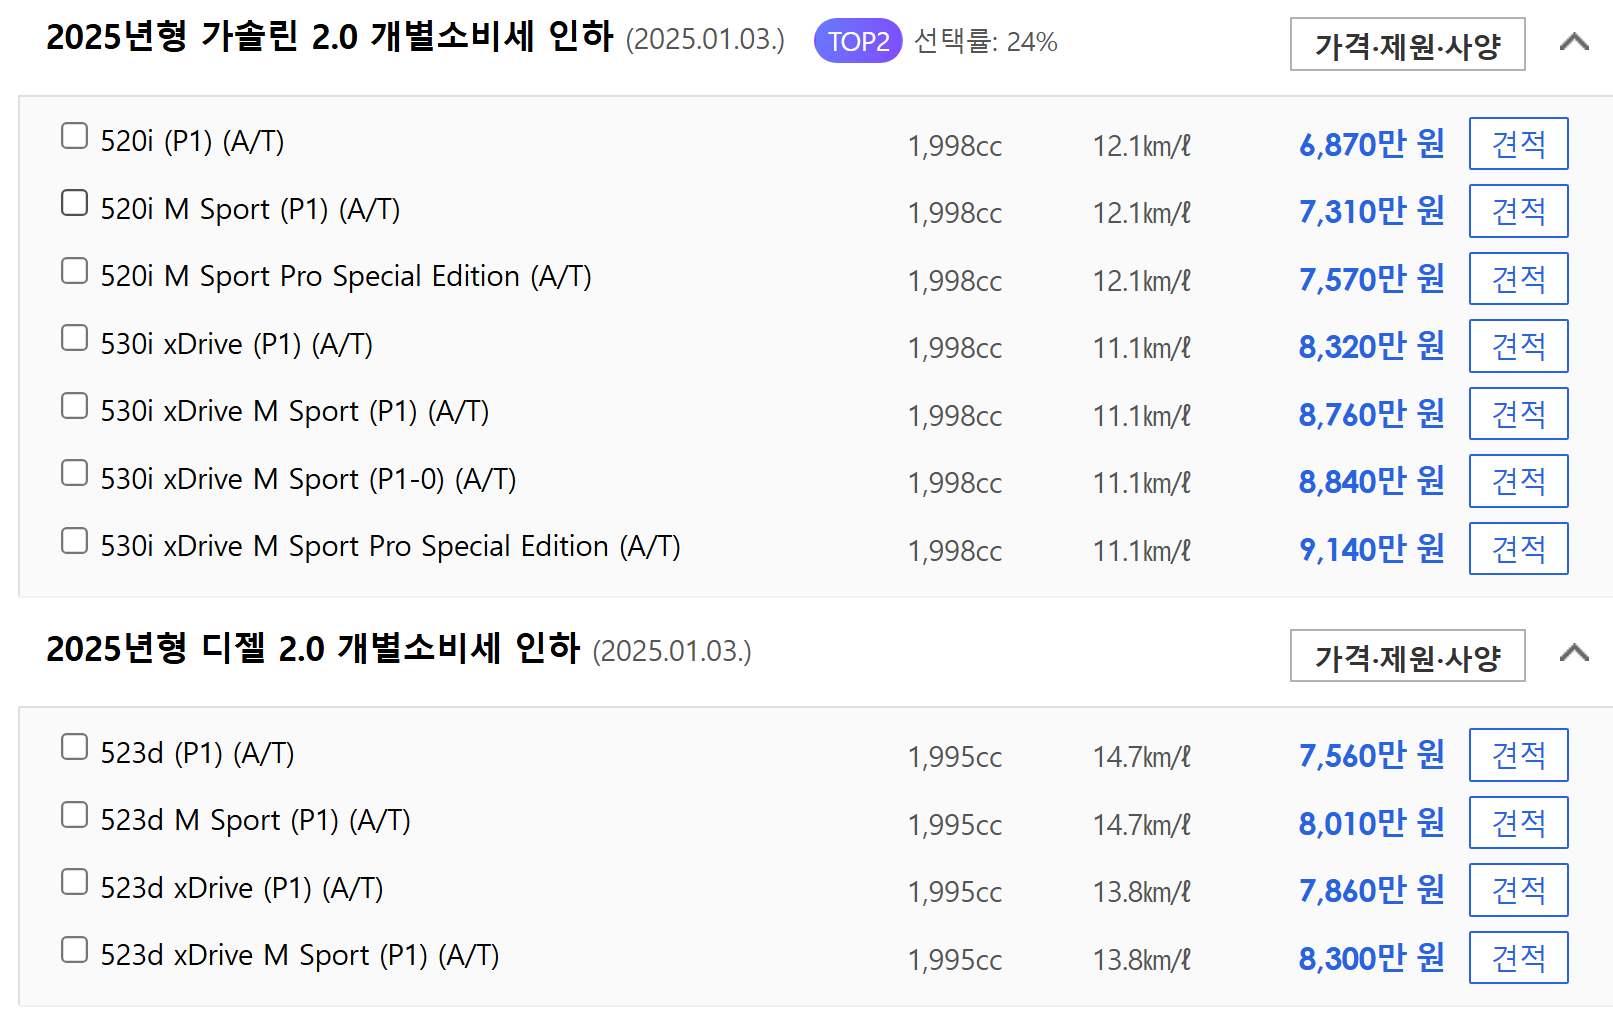
Task: Click the 6,870만 원 price
Action: point(1371,144)
